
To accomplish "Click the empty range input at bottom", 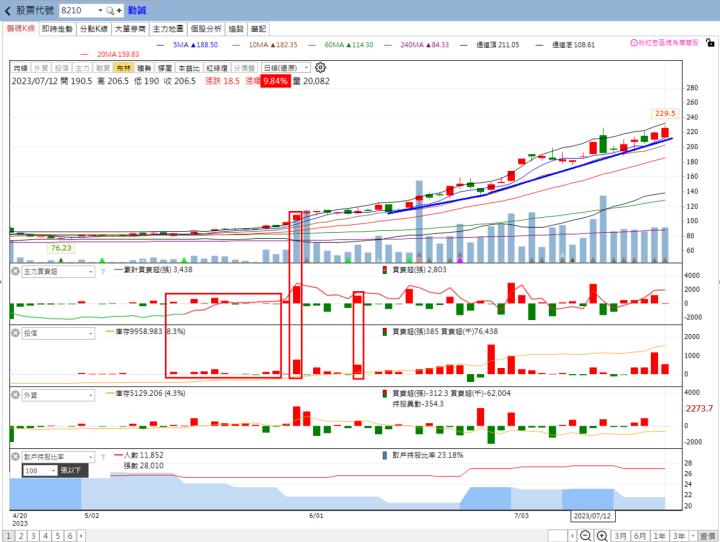I will (x=557, y=536).
